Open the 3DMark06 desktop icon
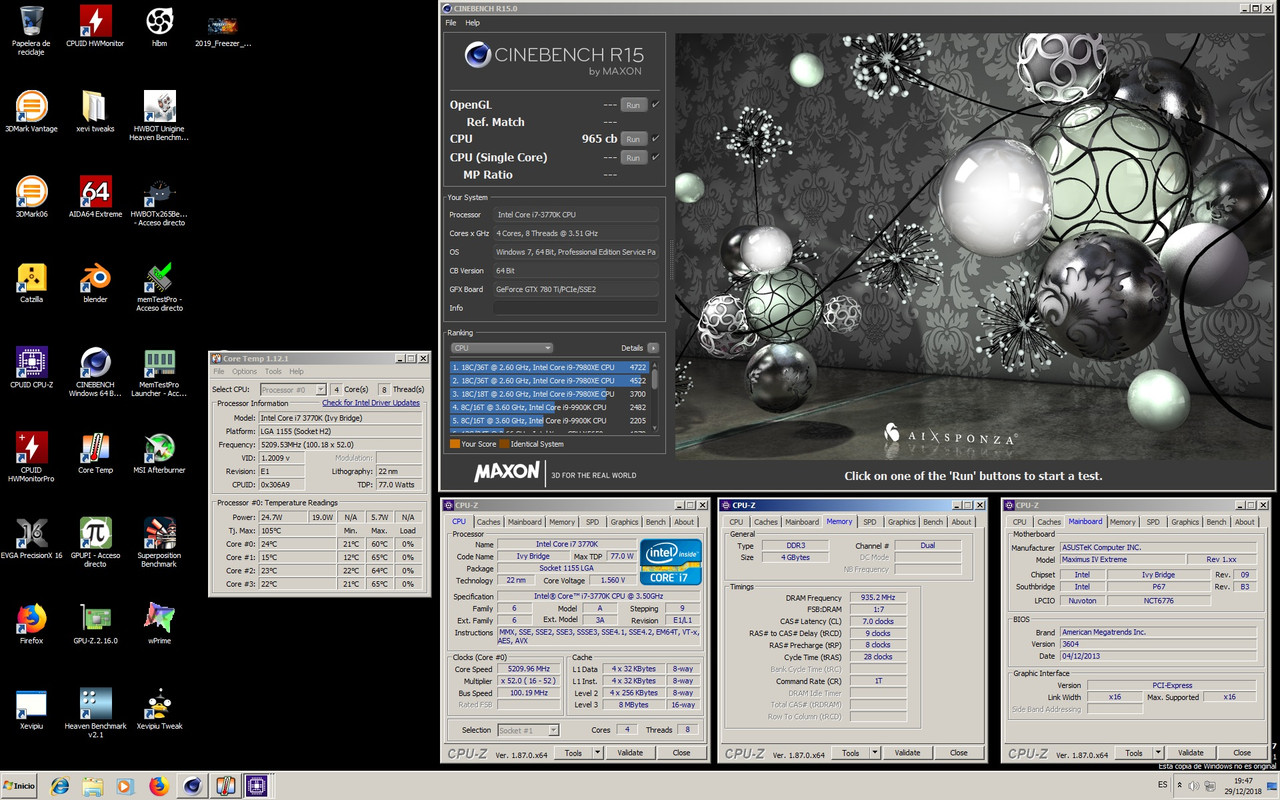 31,198
